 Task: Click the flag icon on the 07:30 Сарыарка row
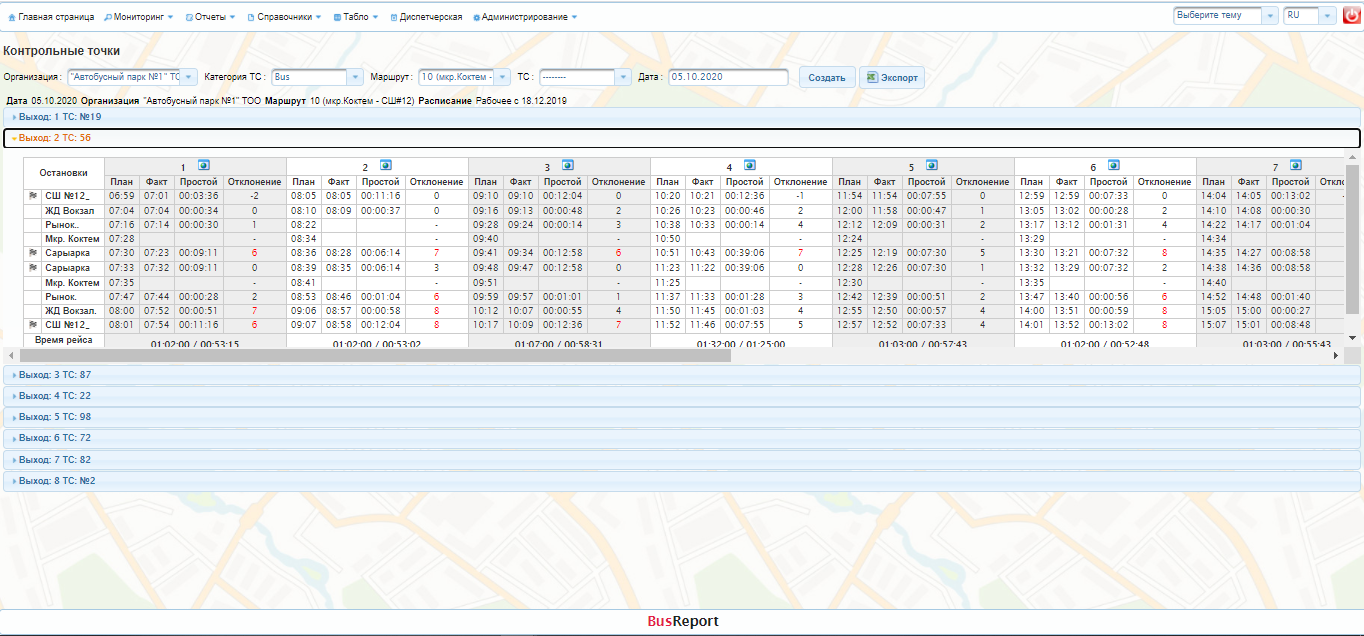(34, 254)
